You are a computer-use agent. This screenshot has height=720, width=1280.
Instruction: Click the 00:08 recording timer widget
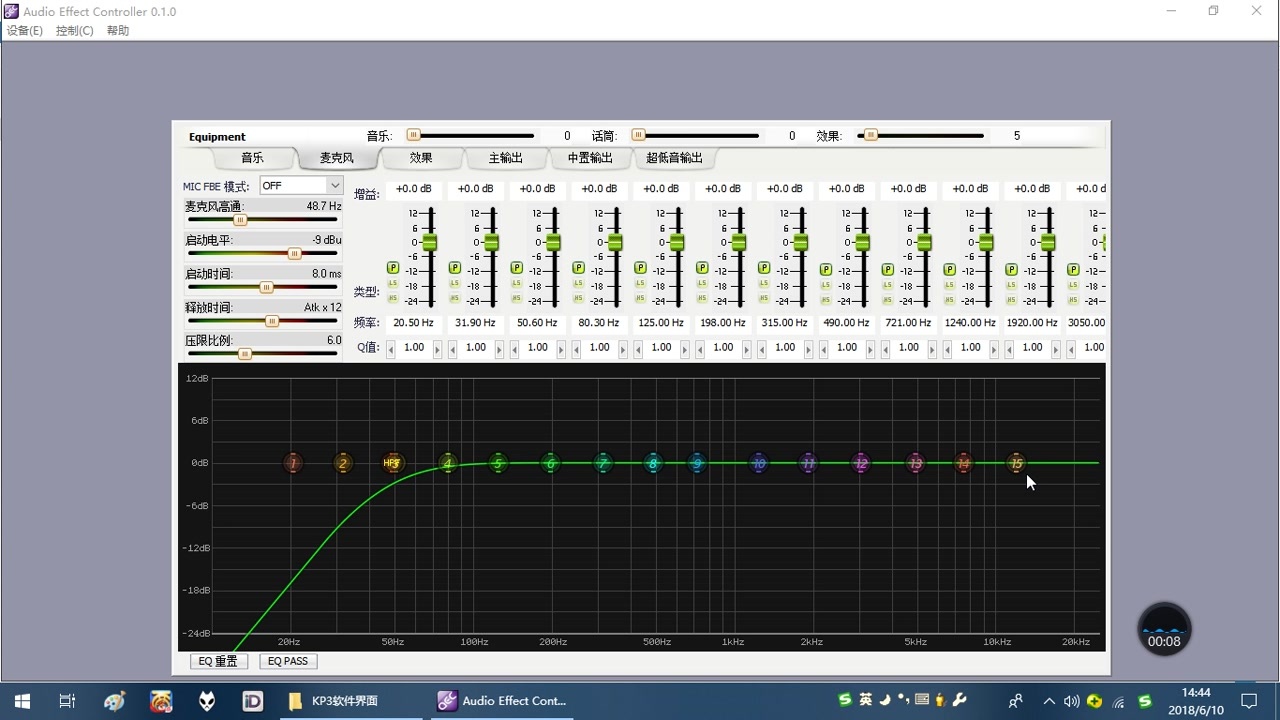pos(1164,629)
